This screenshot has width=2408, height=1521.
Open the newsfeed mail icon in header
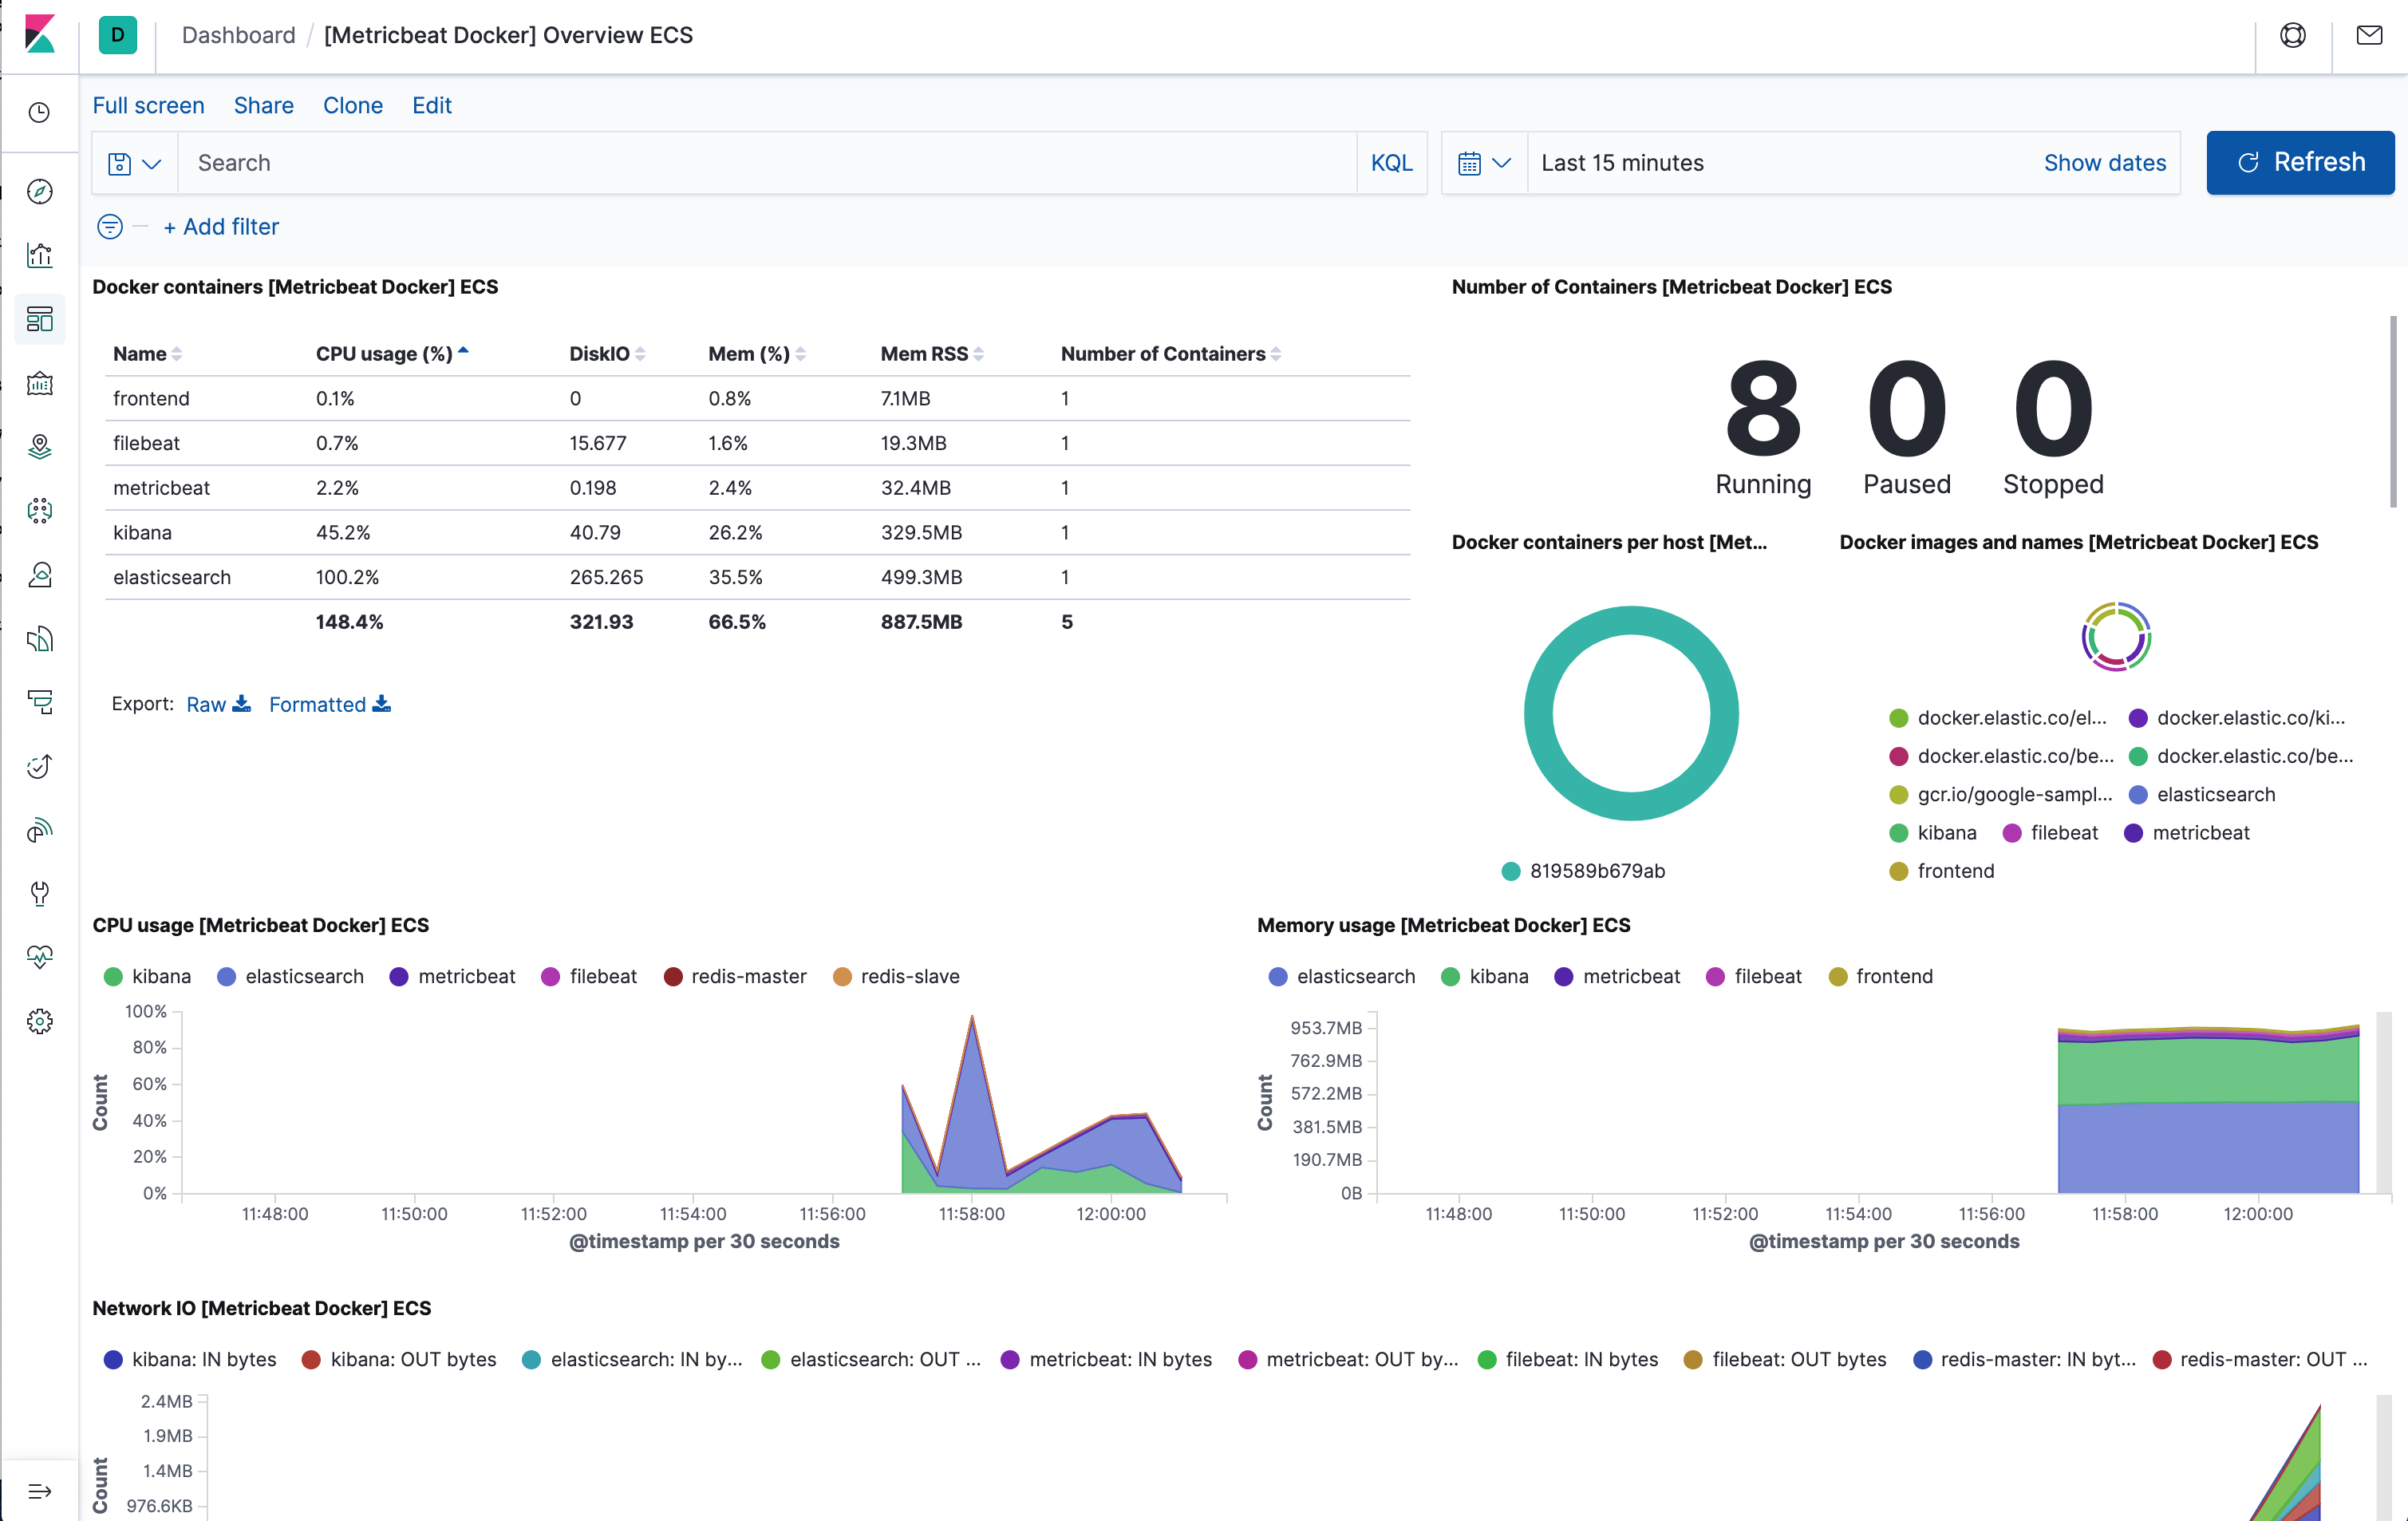click(2369, 36)
